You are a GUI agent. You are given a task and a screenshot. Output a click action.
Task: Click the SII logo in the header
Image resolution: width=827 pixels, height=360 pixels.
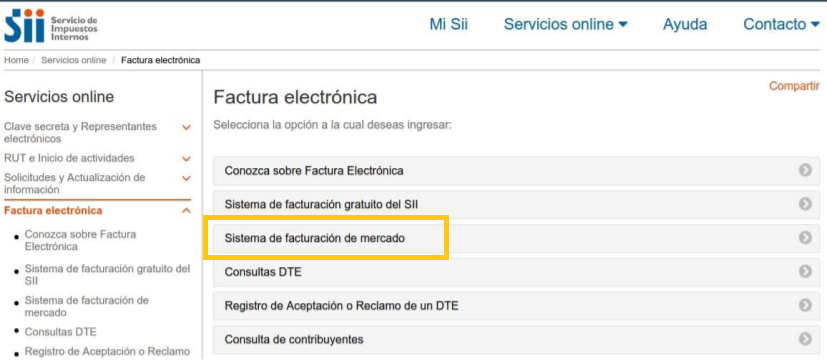click(x=51, y=25)
